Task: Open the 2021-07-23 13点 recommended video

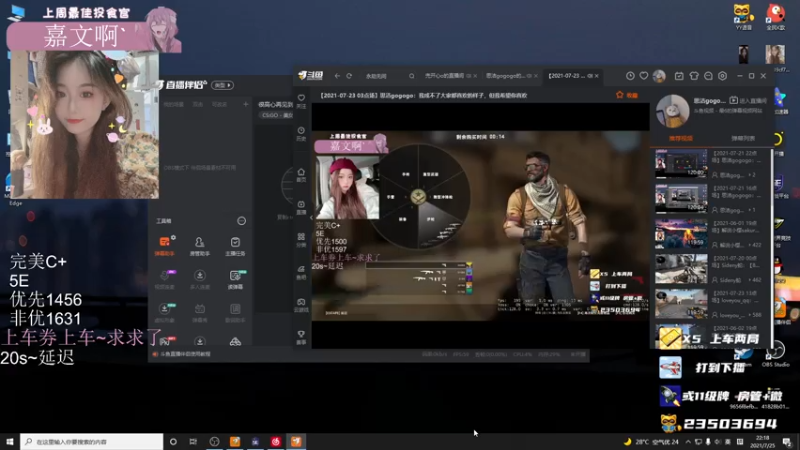Action: [x=681, y=304]
